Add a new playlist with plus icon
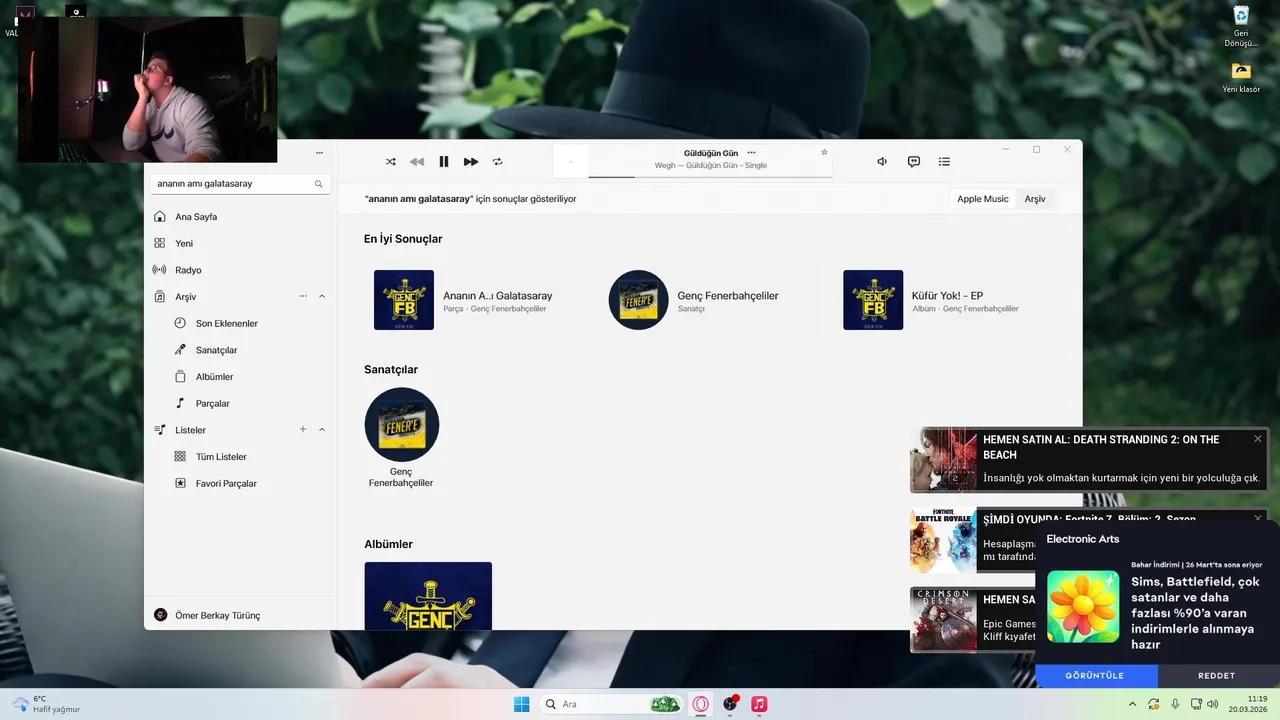Screen dimensions: 1280x720 303,429
